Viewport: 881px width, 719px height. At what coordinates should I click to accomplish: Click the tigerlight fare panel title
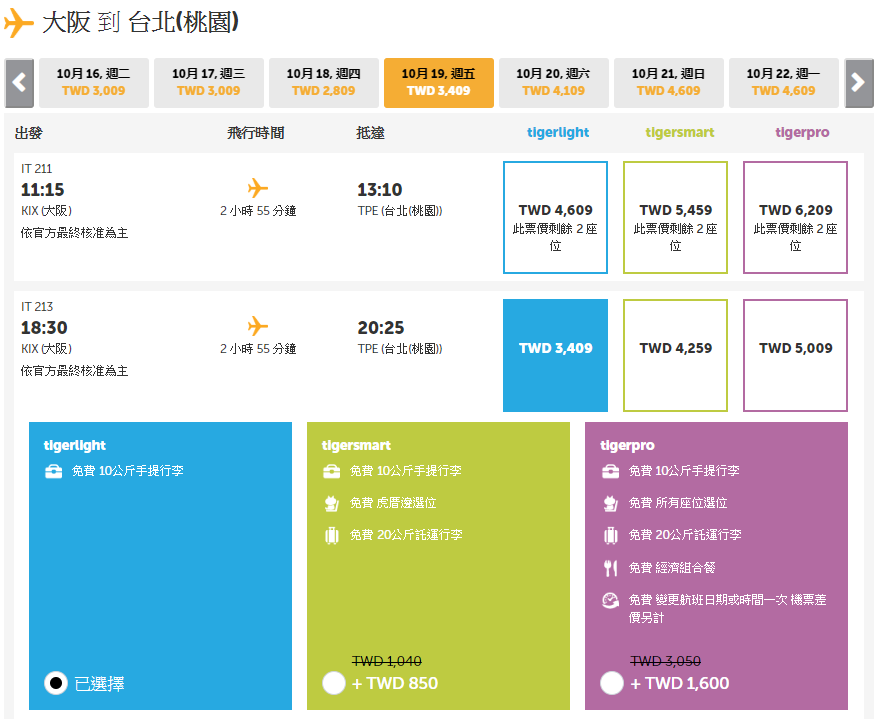pos(75,445)
